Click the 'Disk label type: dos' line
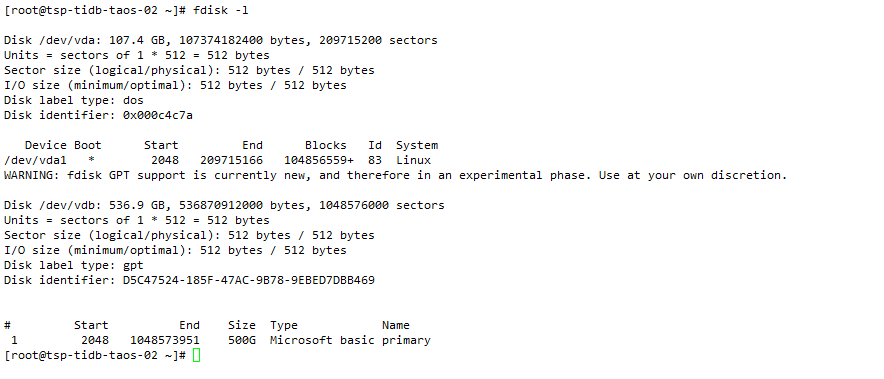 point(74,100)
